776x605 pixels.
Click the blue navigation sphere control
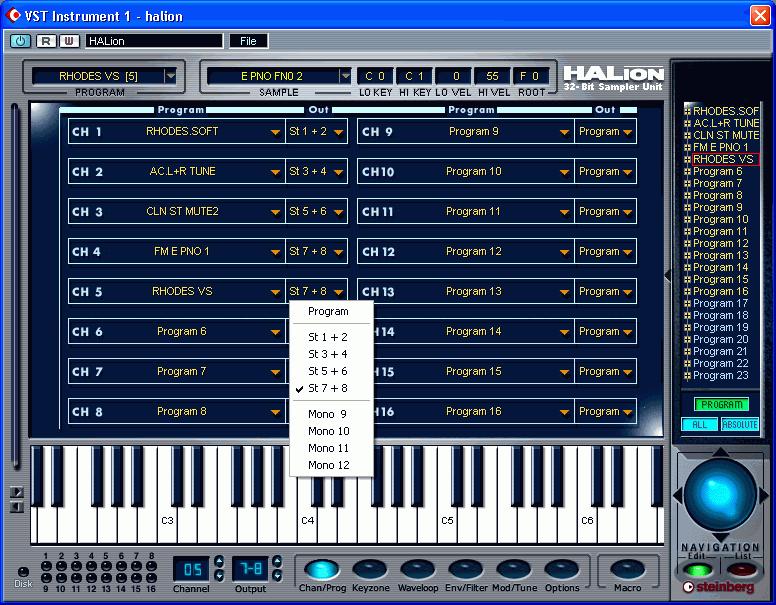click(721, 494)
